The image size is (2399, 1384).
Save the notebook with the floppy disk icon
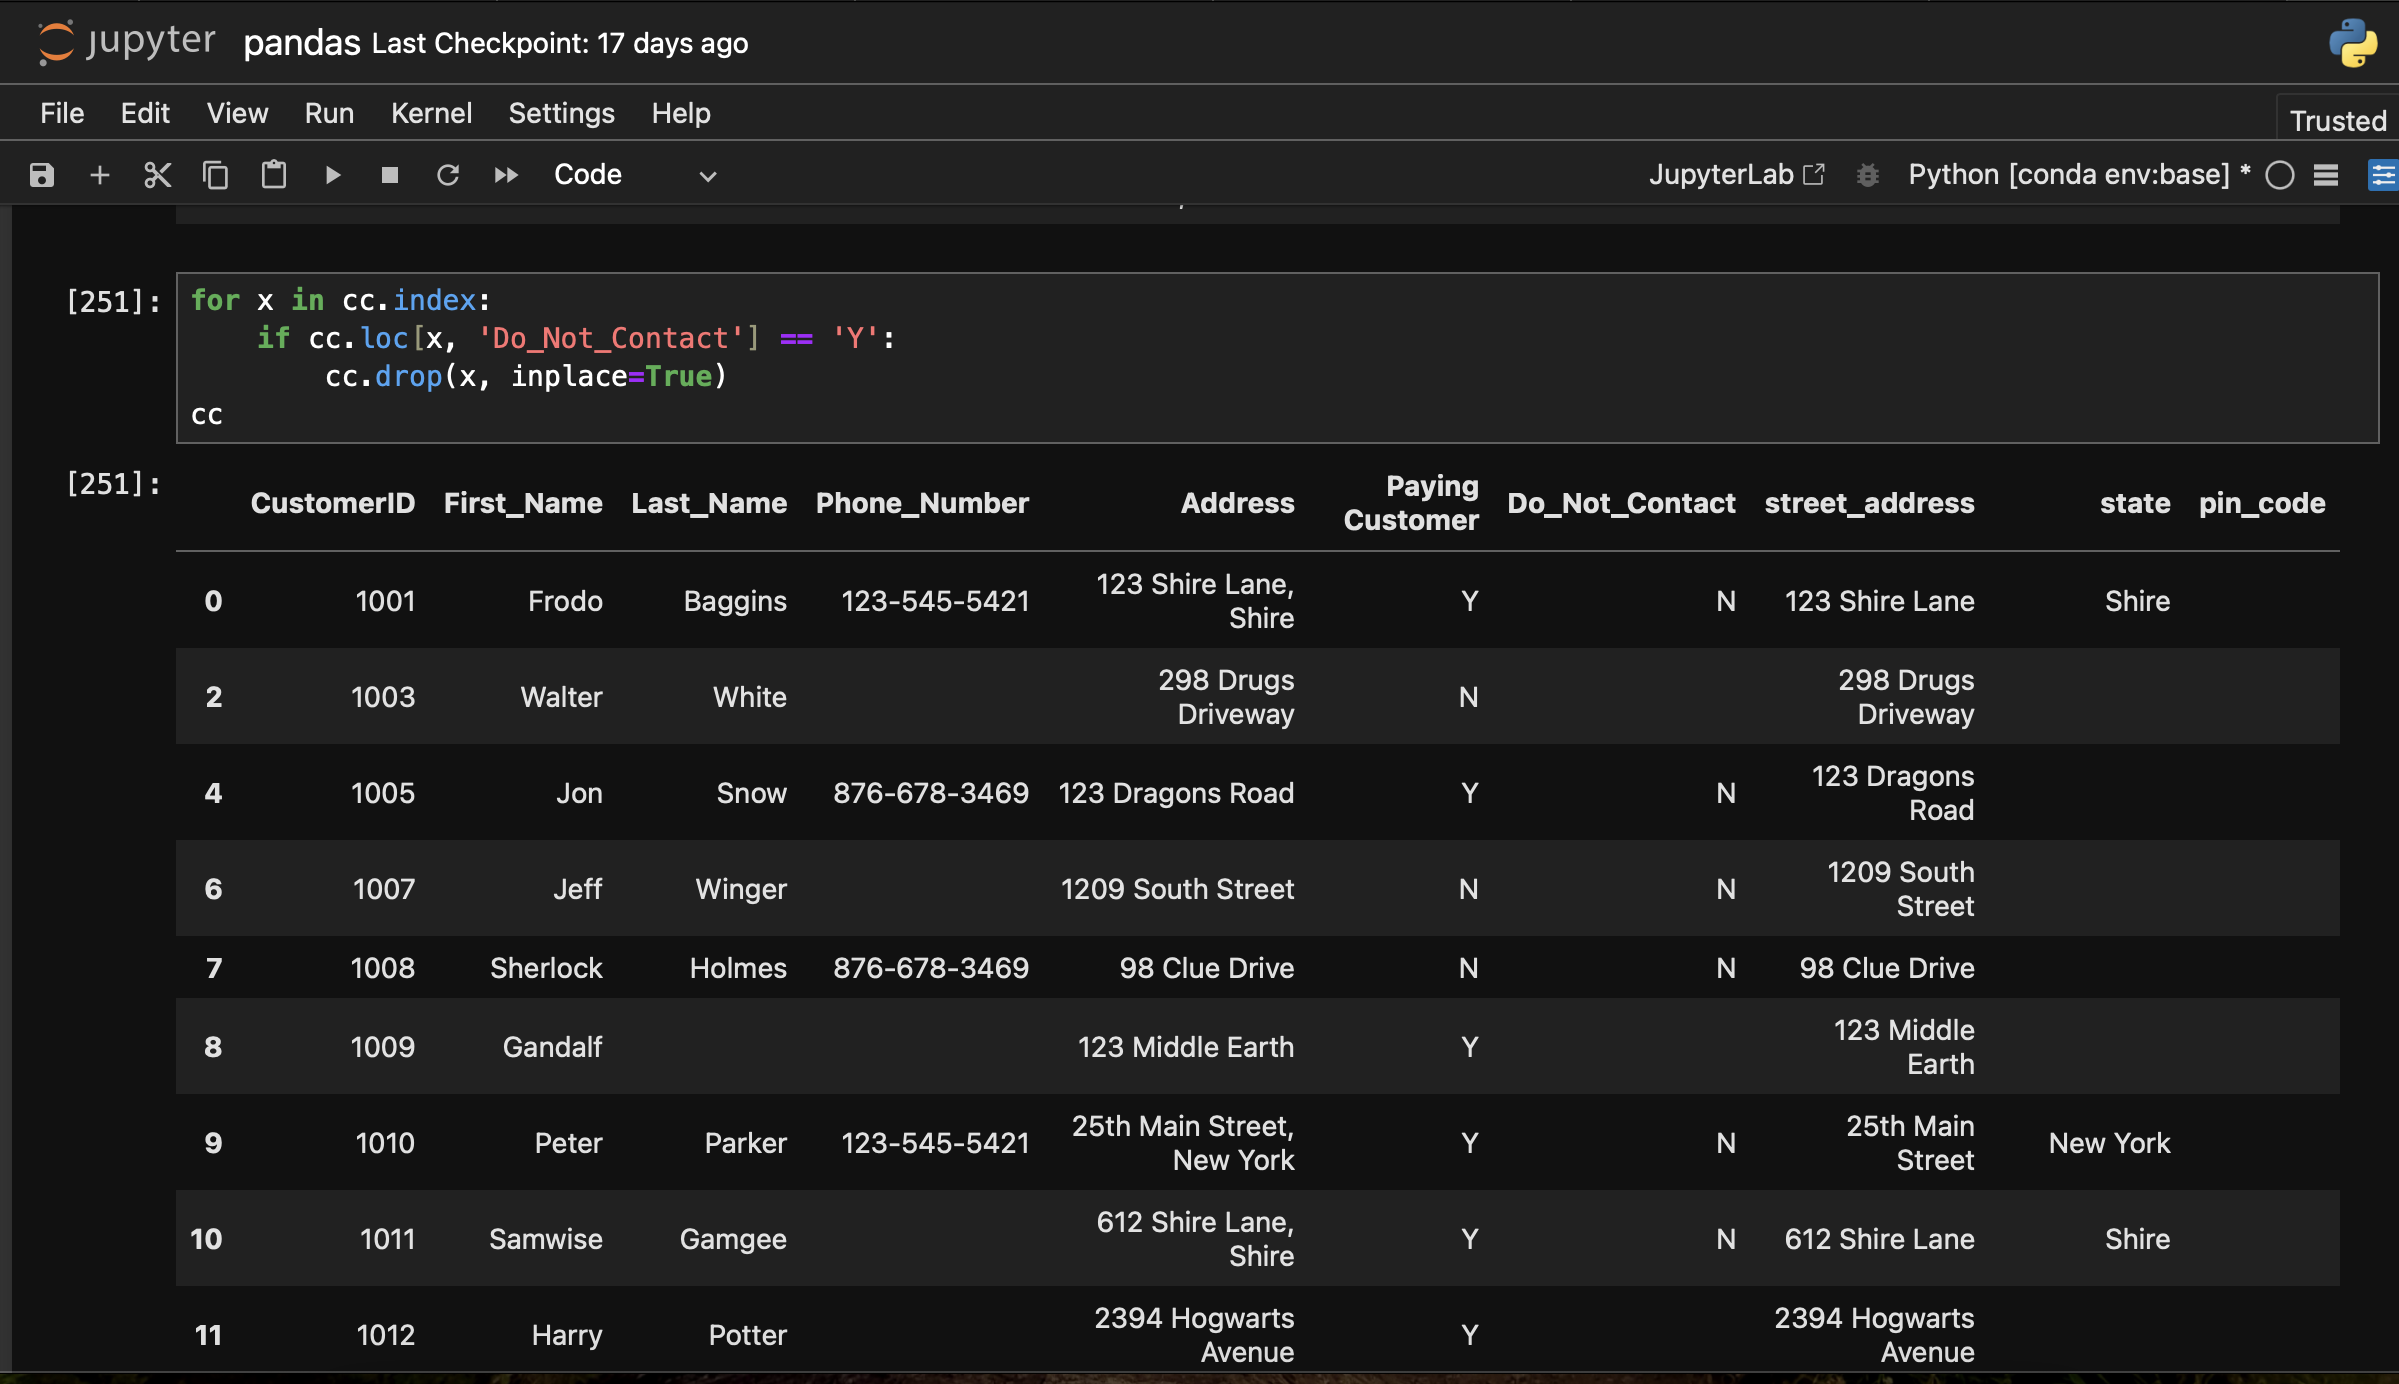(x=41, y=175)
